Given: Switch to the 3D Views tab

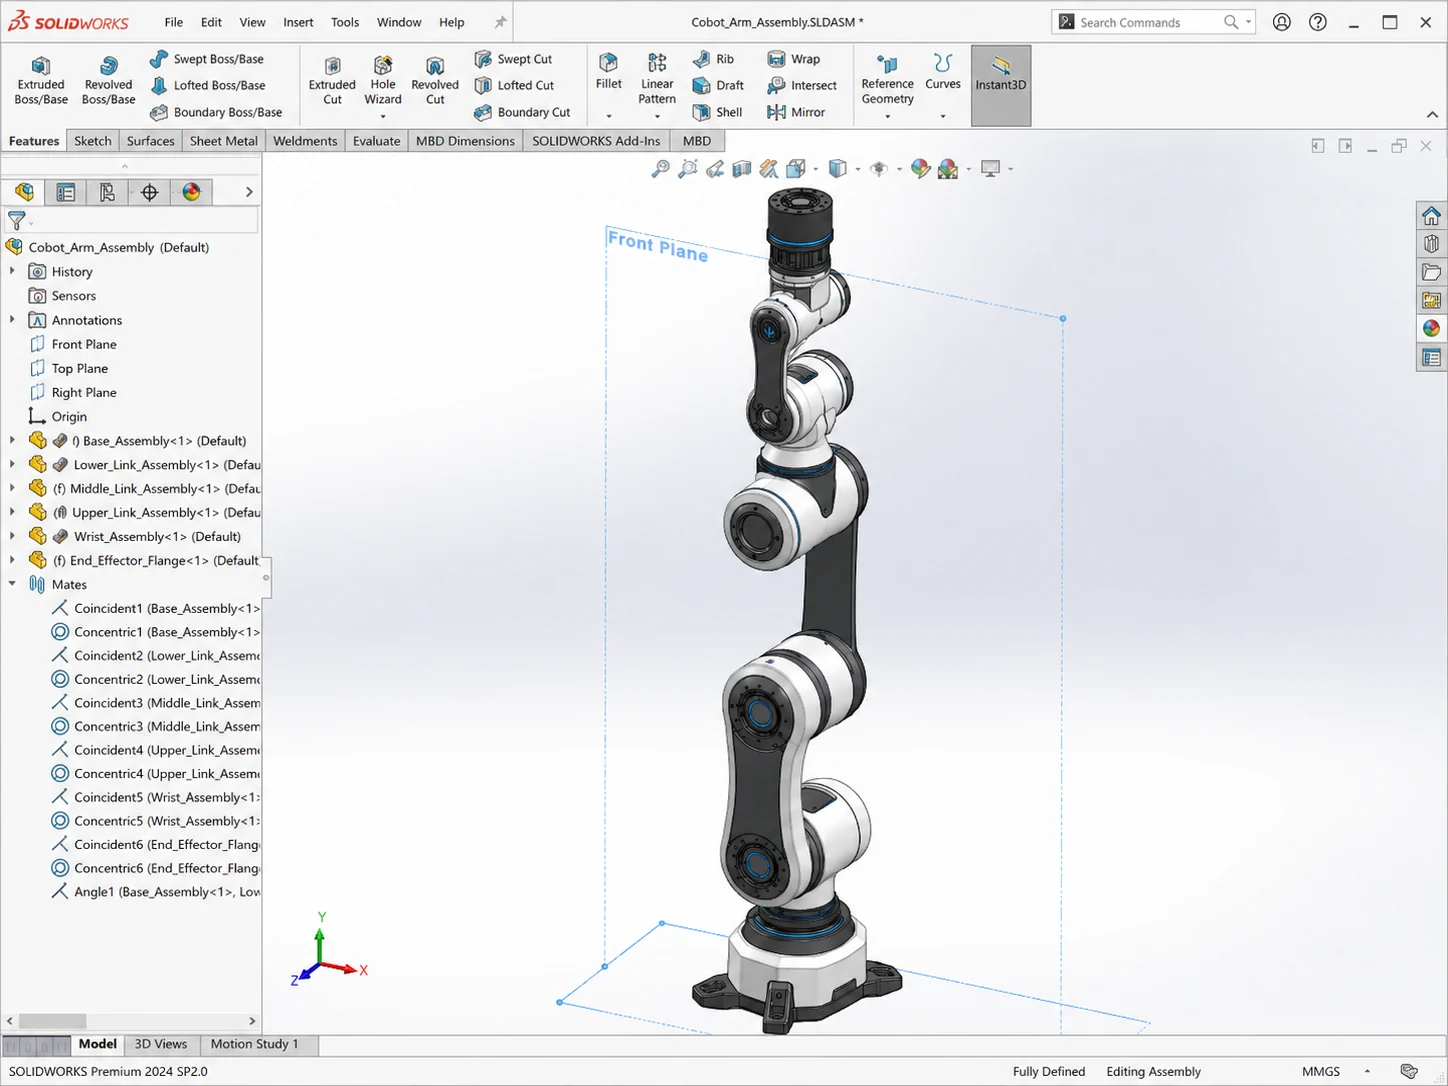Looking at the screenshot, I should 161,1044.
